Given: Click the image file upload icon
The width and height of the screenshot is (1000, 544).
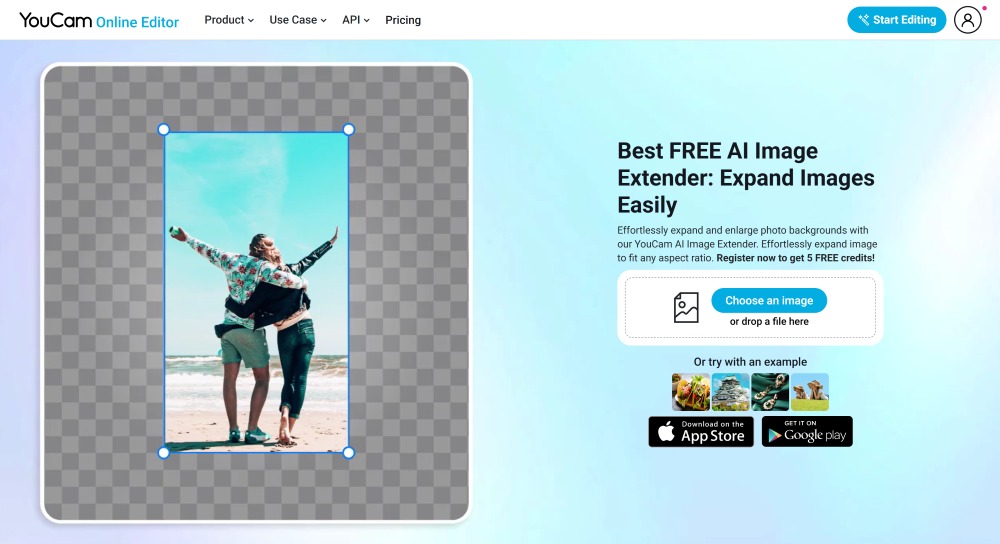Looking at the screenshot, I should click(x=686, y=307).
